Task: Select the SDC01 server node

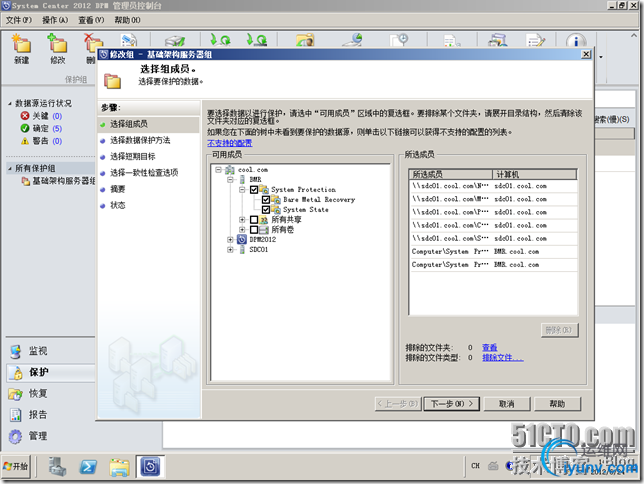Action: (258, 250)
